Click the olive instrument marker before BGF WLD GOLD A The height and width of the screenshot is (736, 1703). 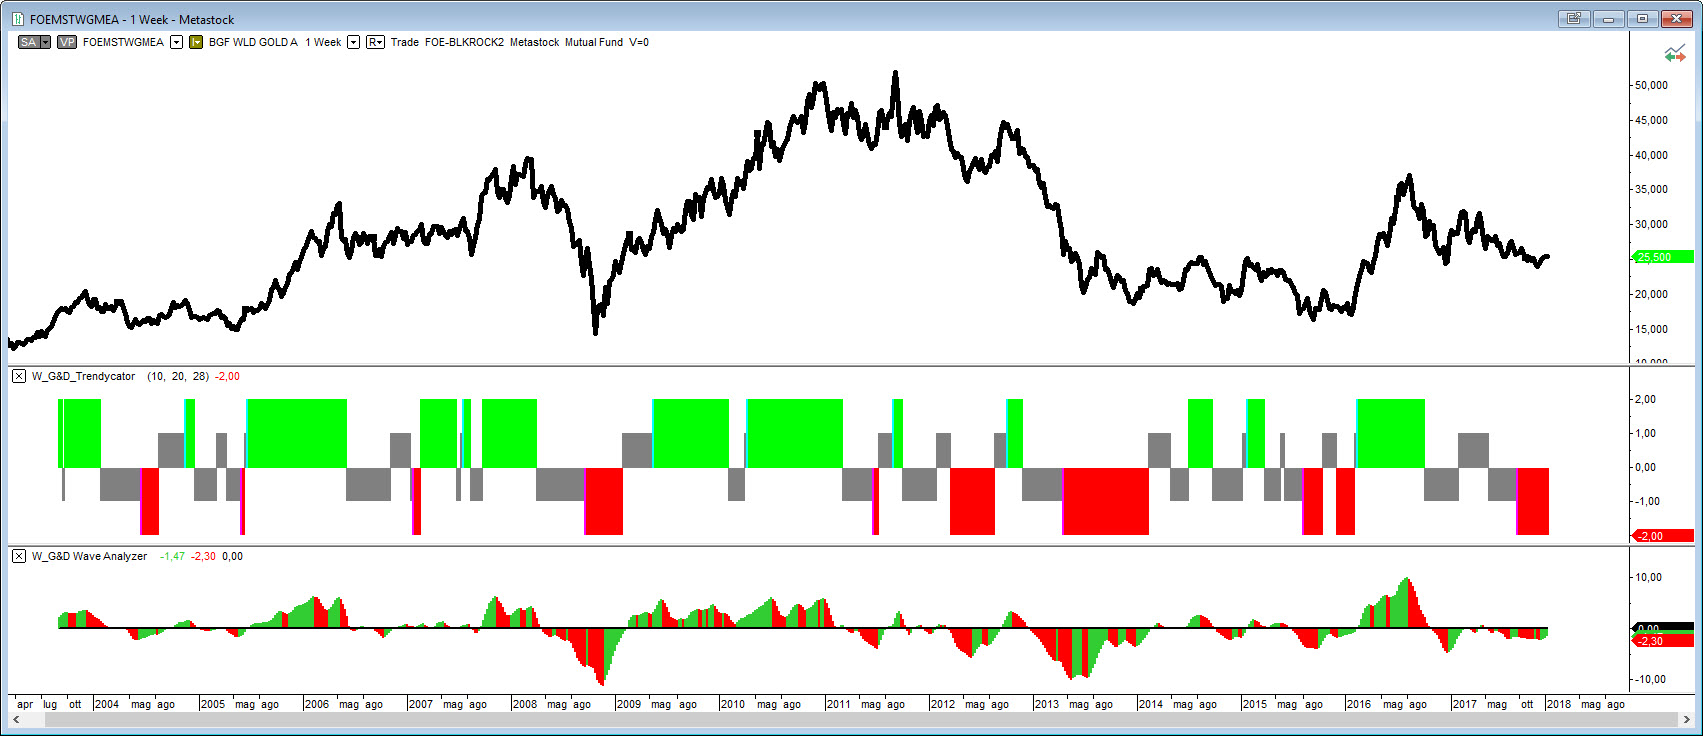pos(196,42)
